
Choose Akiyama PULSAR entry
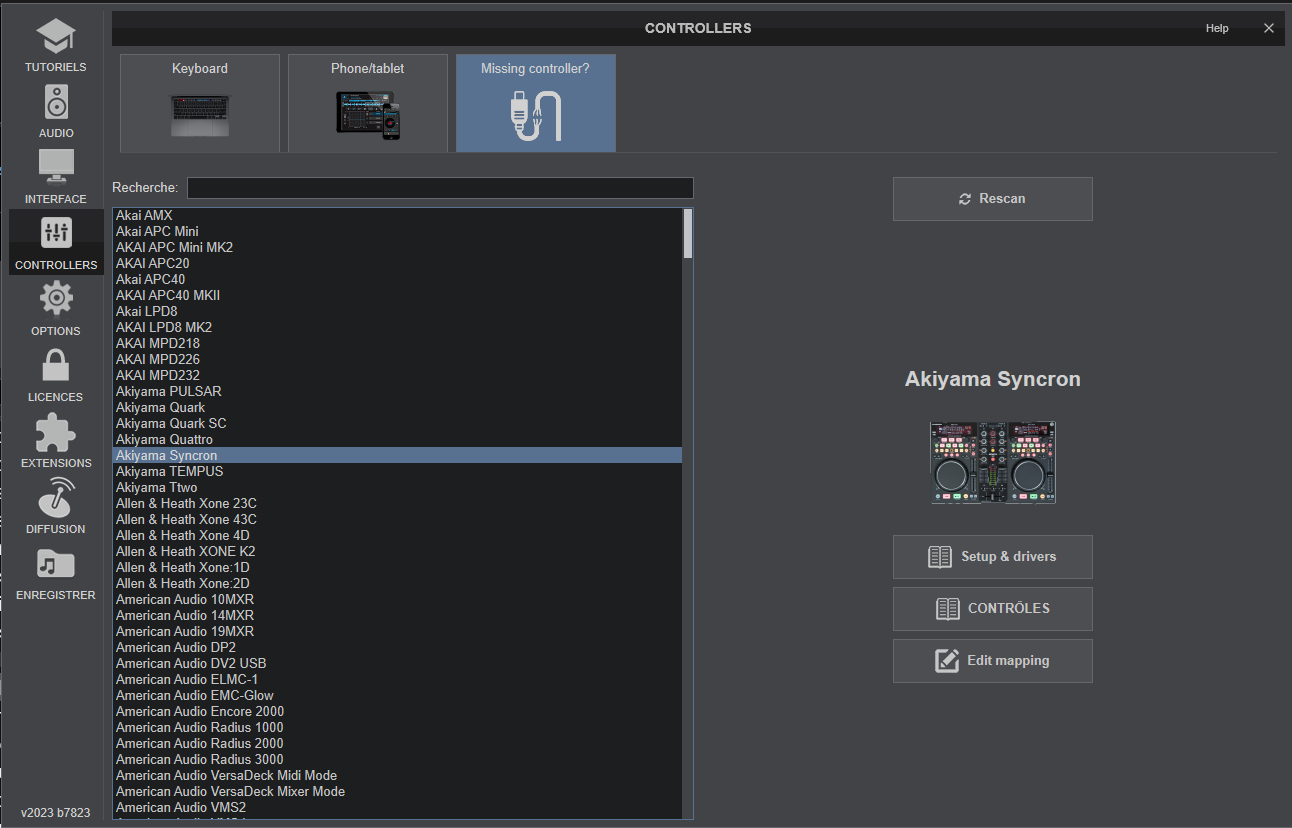[x=397, y=391]
